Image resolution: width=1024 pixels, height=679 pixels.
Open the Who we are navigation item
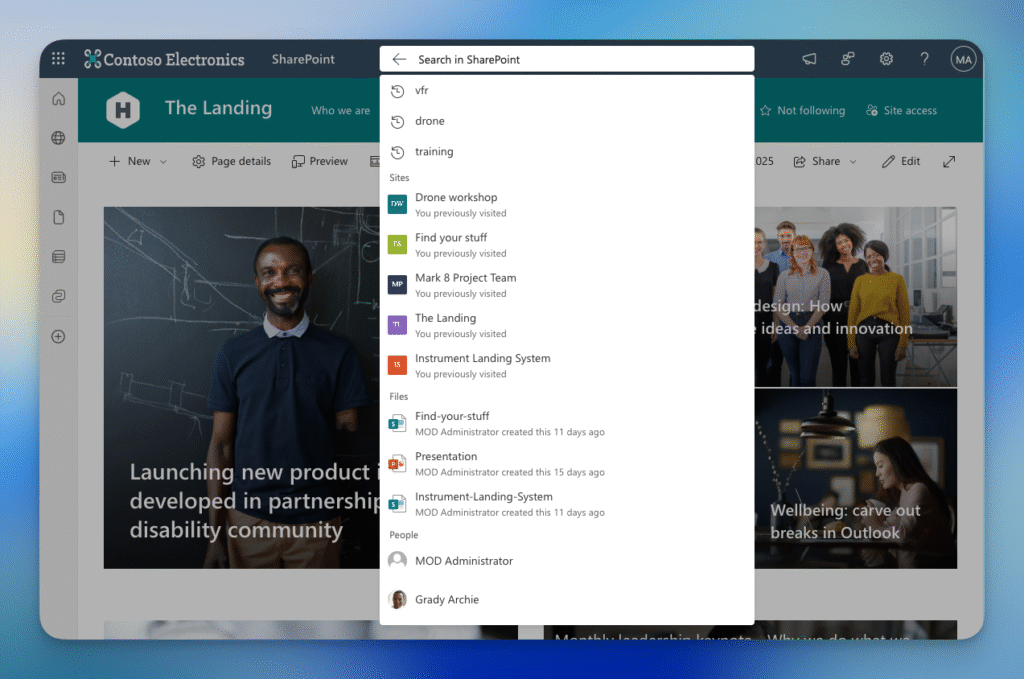(340, 110)
